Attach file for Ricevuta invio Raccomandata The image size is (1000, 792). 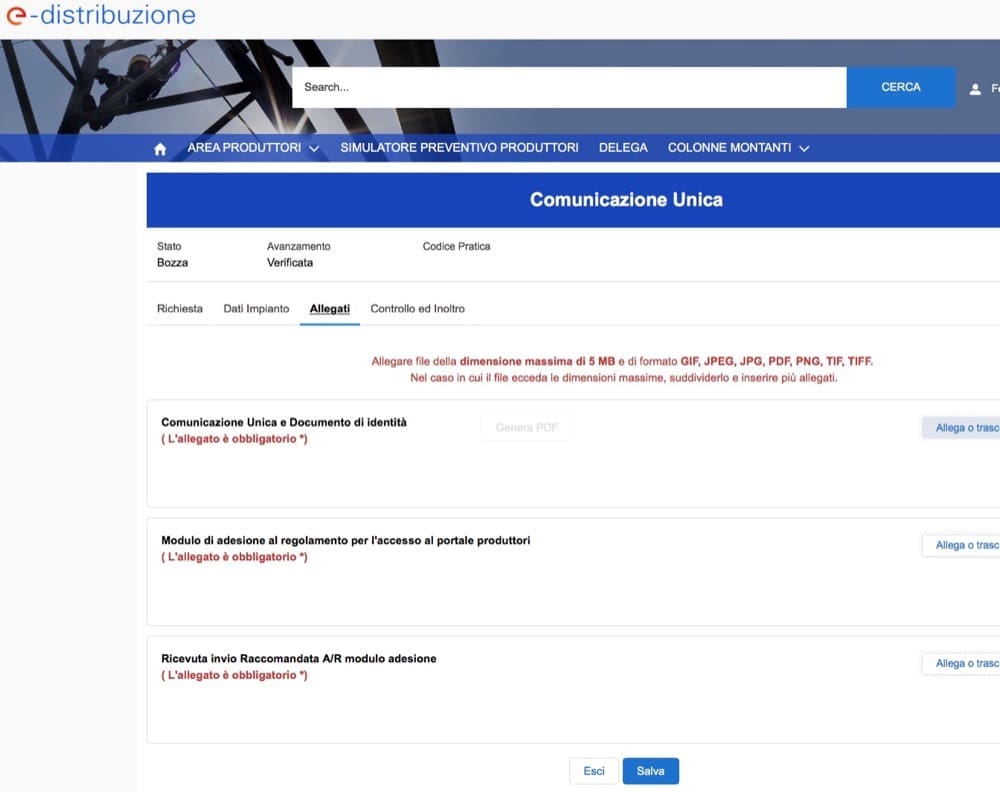pyautogui.click(x=962, y=664)
